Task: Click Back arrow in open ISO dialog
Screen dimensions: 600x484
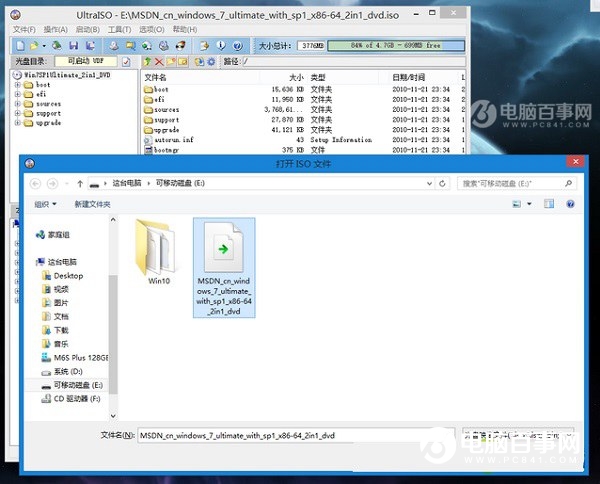Action: pyautogui.click(x=36, y=184)
